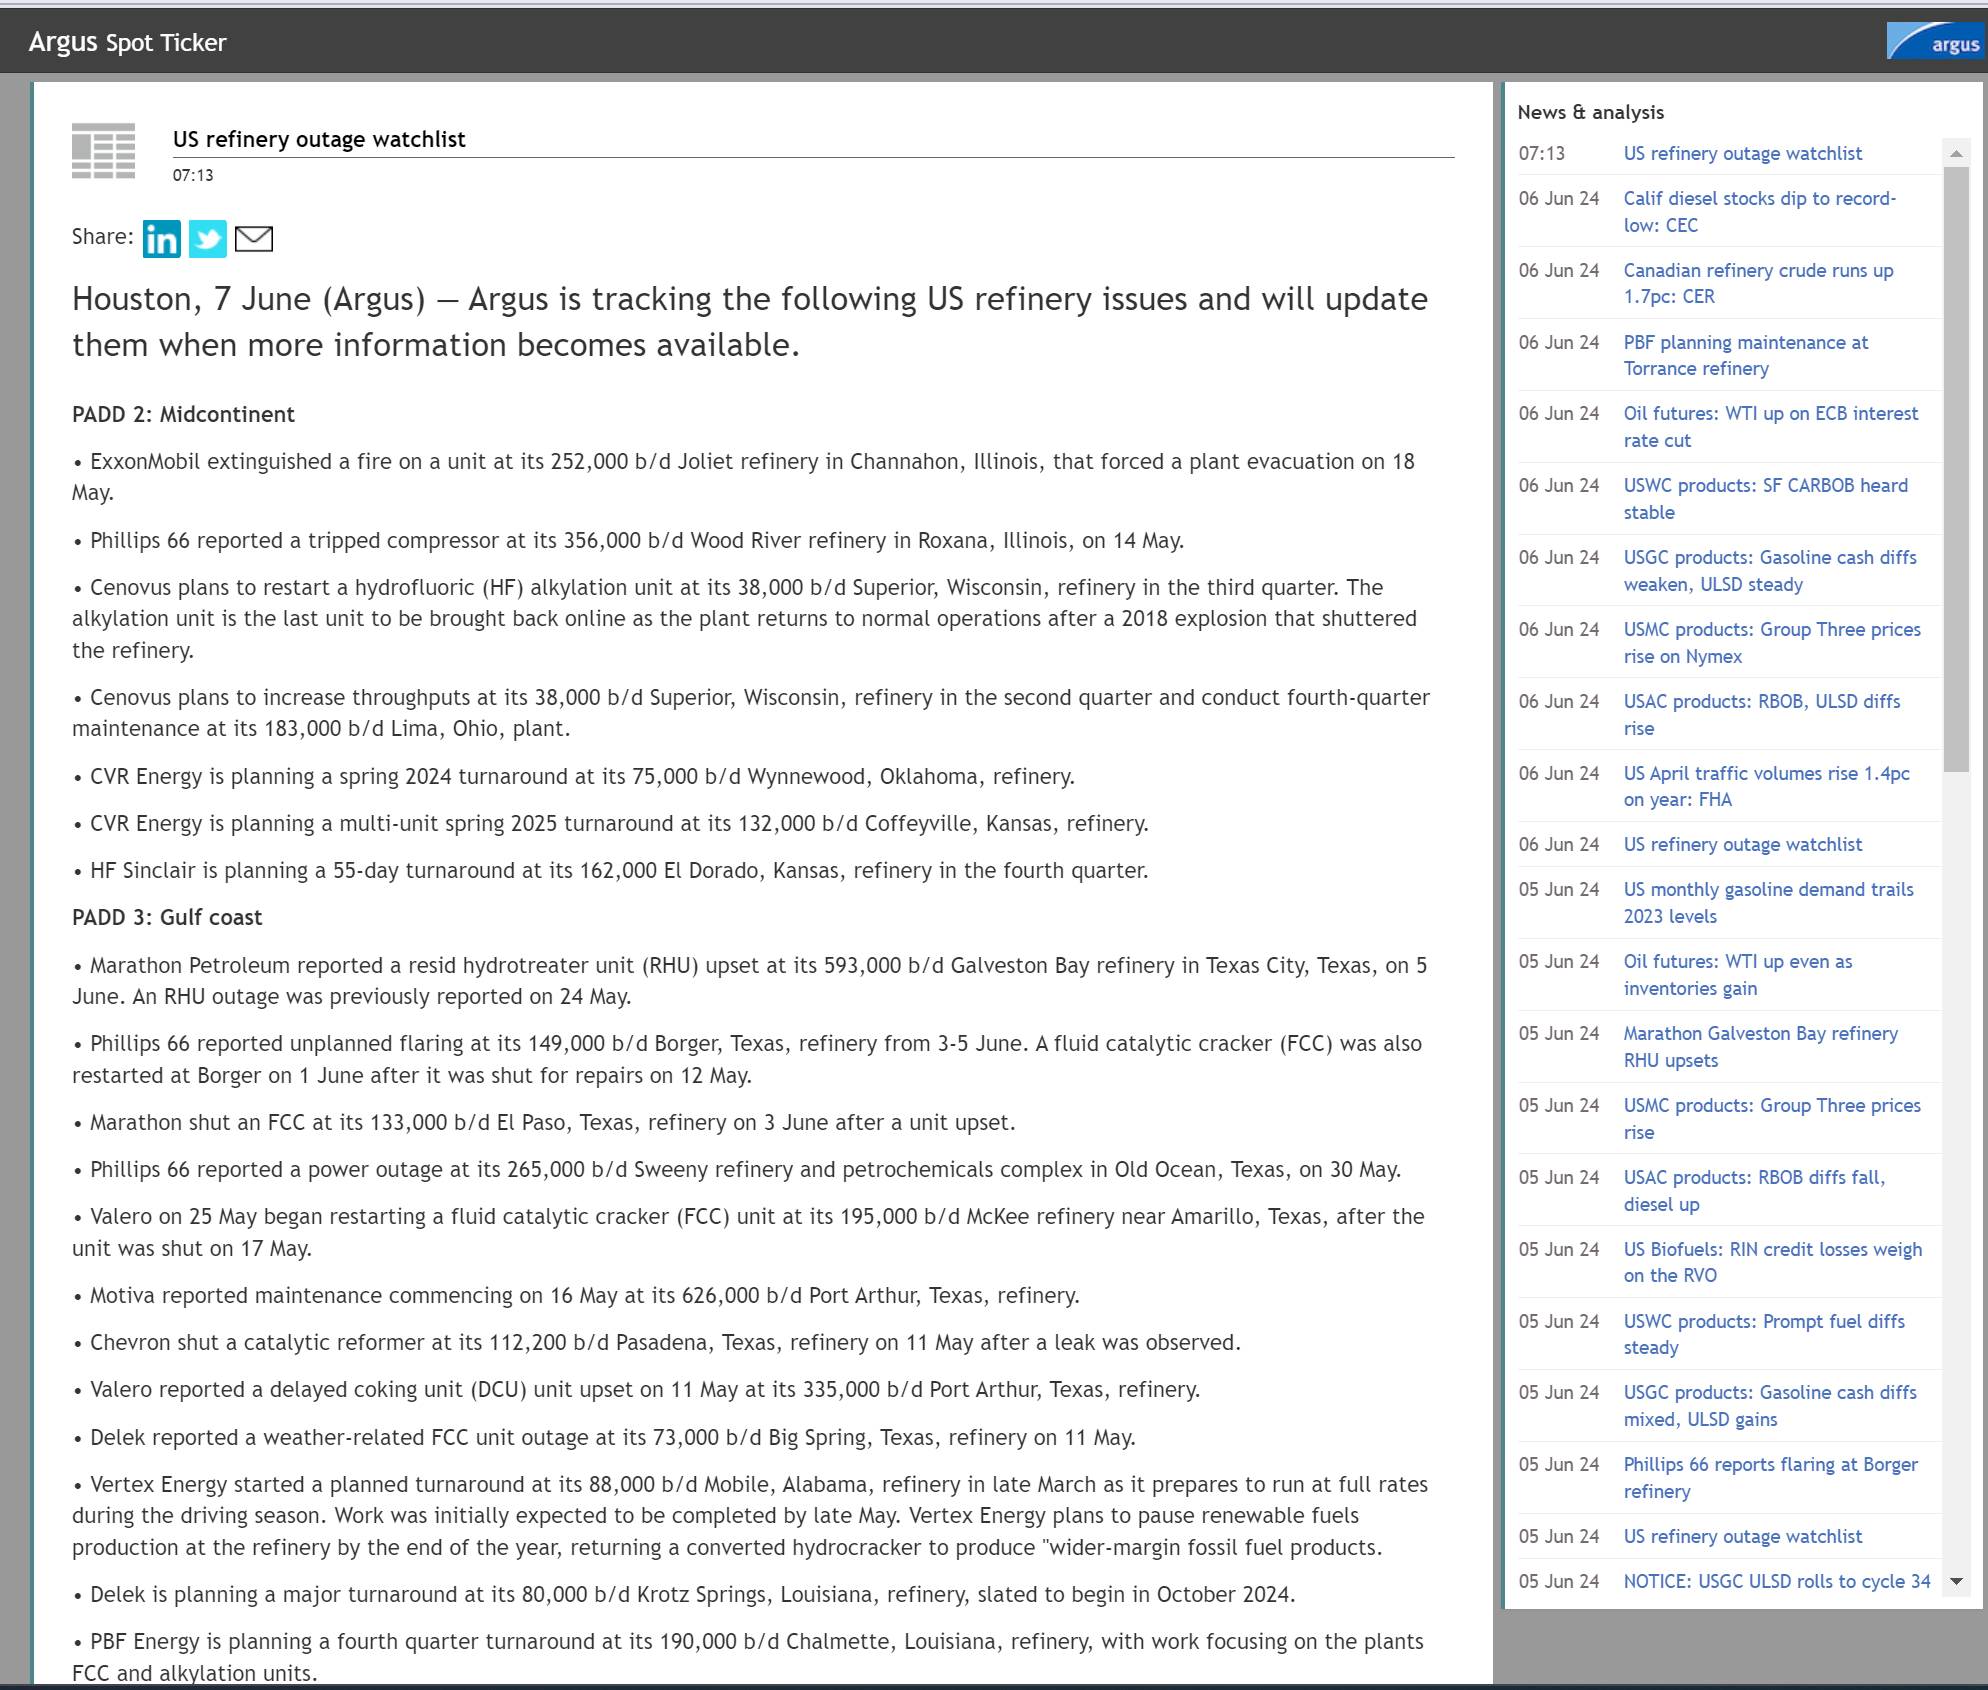Share article by email envelope icon
The width and height of the screenshot is (1988, 1690).
point(254,239)
